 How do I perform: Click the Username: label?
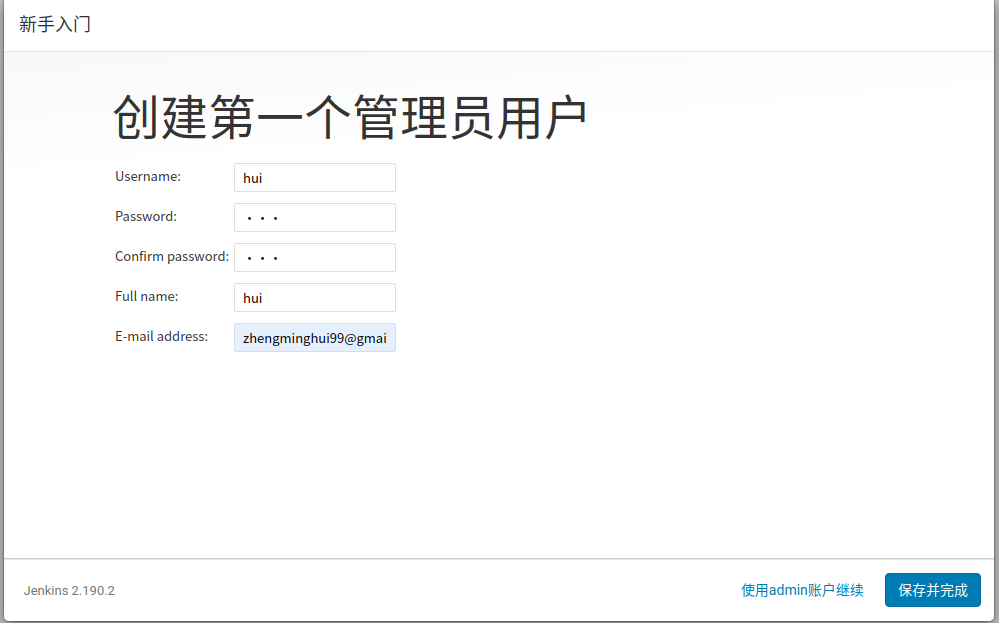tap(147, 176)
